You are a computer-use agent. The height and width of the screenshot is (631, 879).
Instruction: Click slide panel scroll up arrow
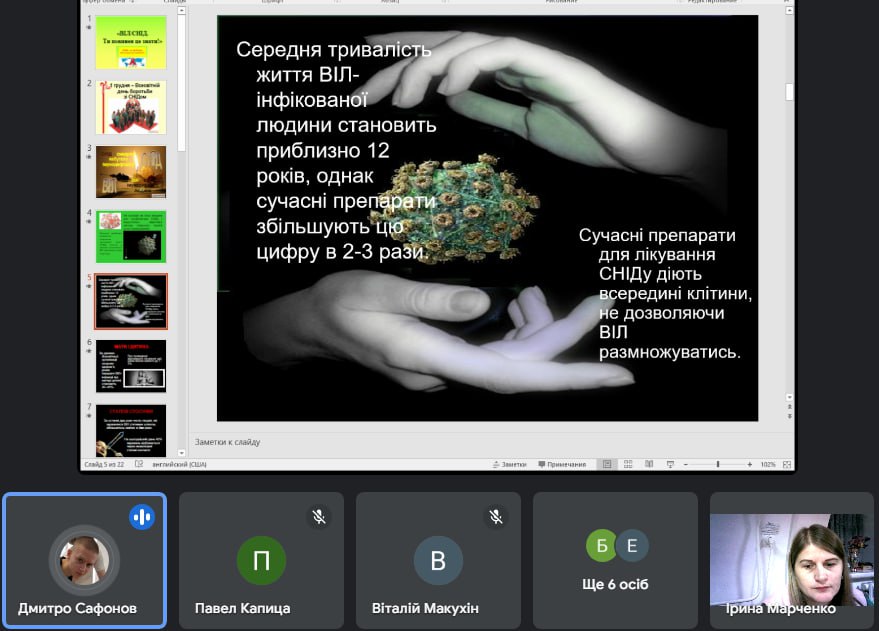tap(182, 11)
